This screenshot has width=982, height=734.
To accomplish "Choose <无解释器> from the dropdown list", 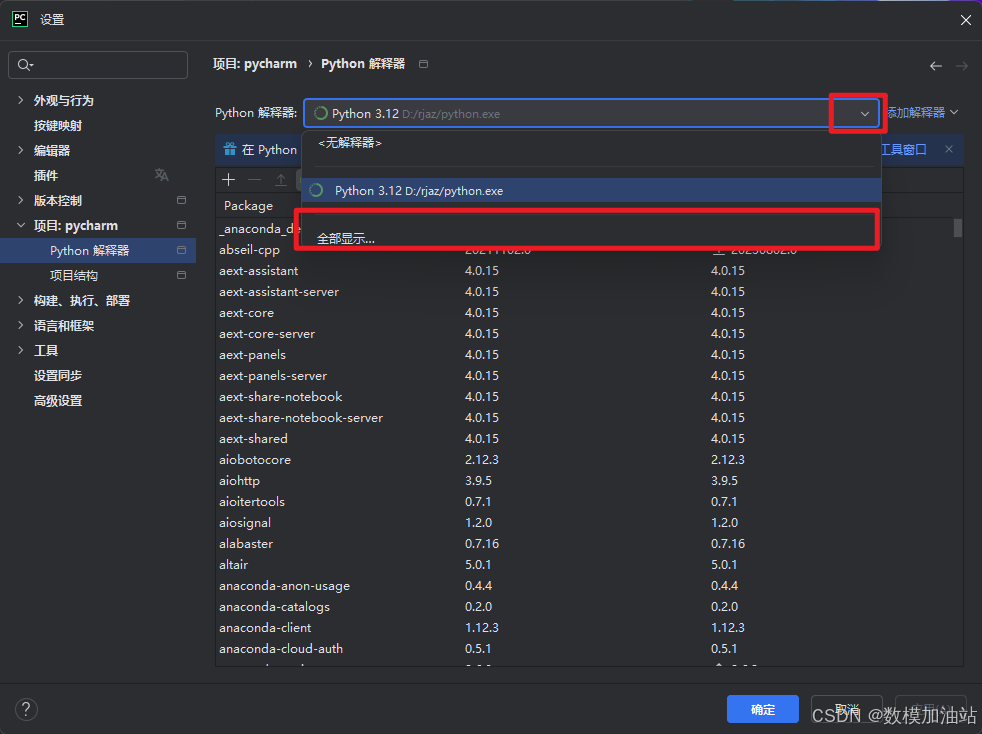I will coord(350,143).
